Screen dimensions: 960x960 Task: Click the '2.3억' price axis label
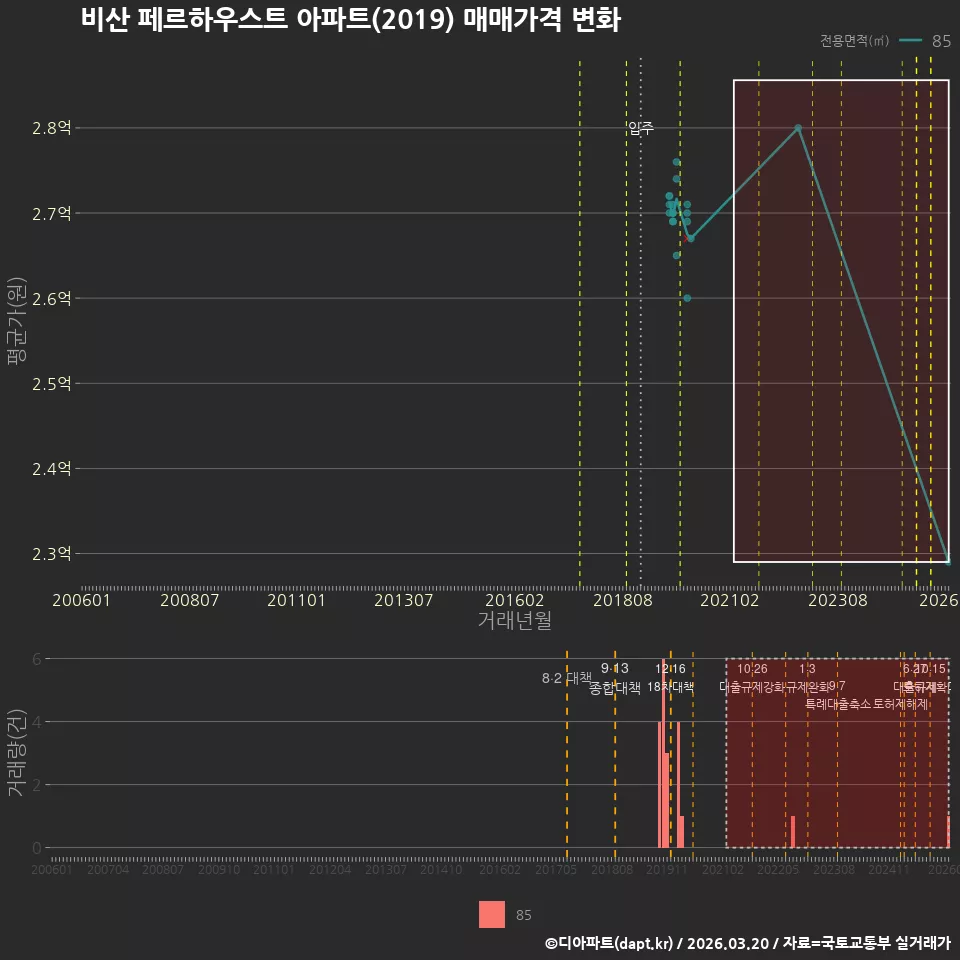tap(51, 554)
